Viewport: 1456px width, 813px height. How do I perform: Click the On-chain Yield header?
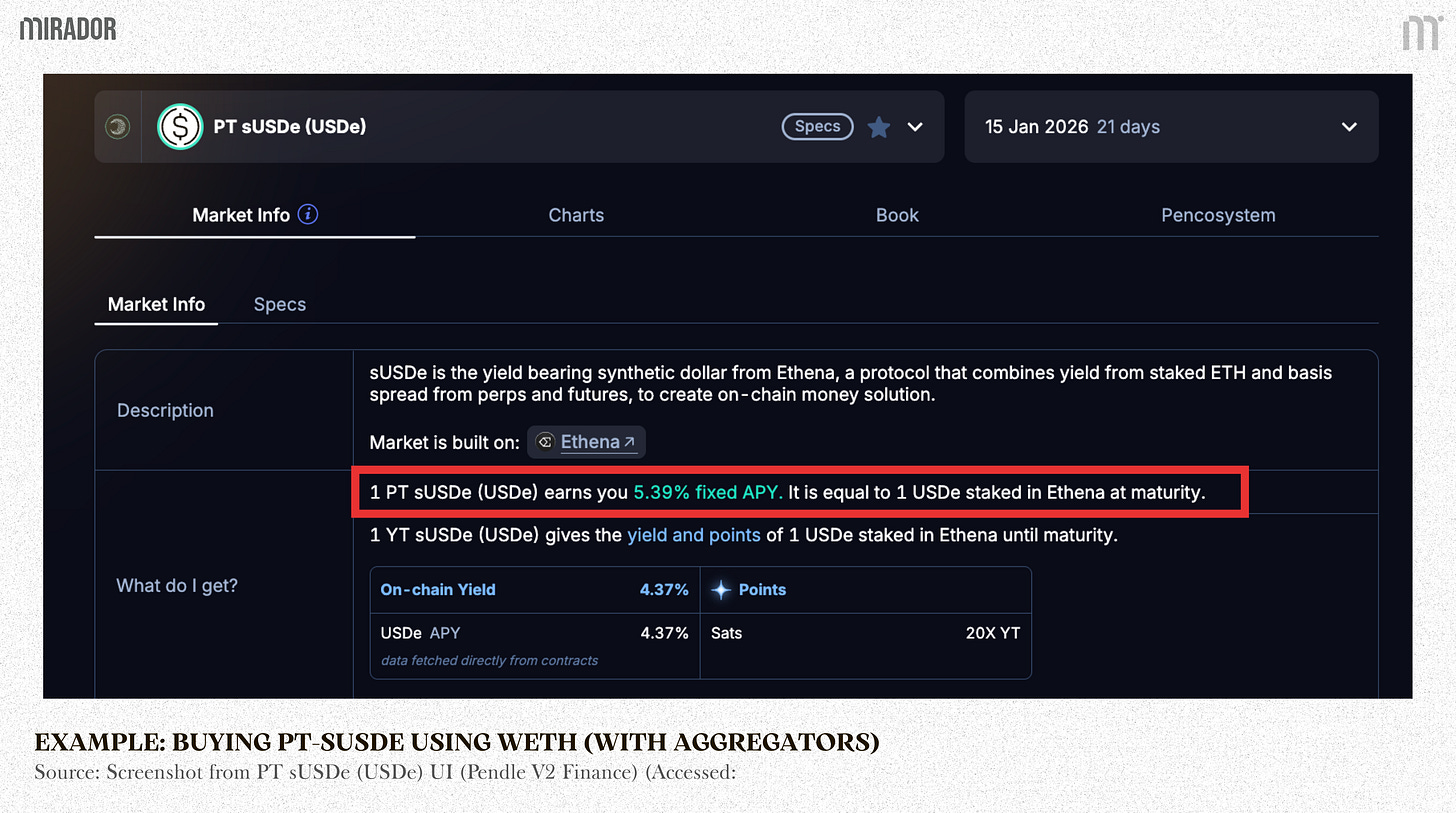pyautogui.click(x=438, y=590)
